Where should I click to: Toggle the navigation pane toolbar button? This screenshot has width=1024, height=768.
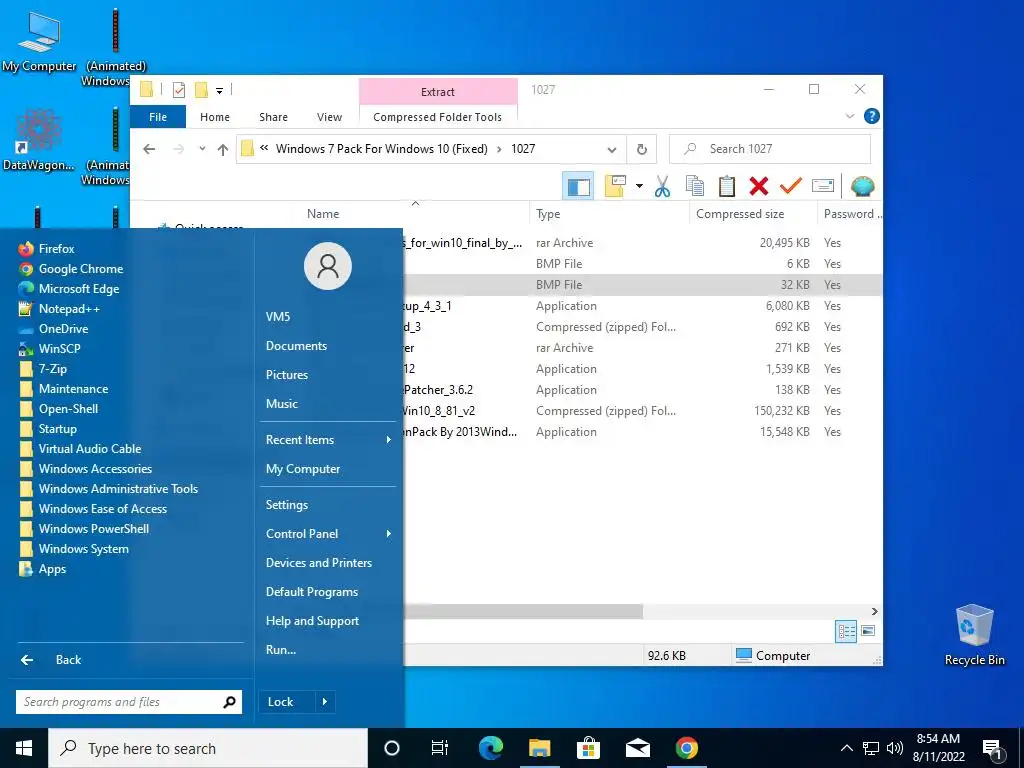click(x=578, y=187)
